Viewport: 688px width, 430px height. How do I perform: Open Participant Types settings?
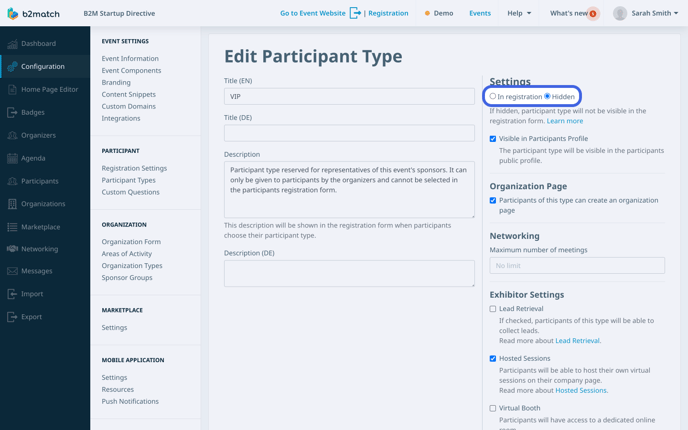pos(129,180)
